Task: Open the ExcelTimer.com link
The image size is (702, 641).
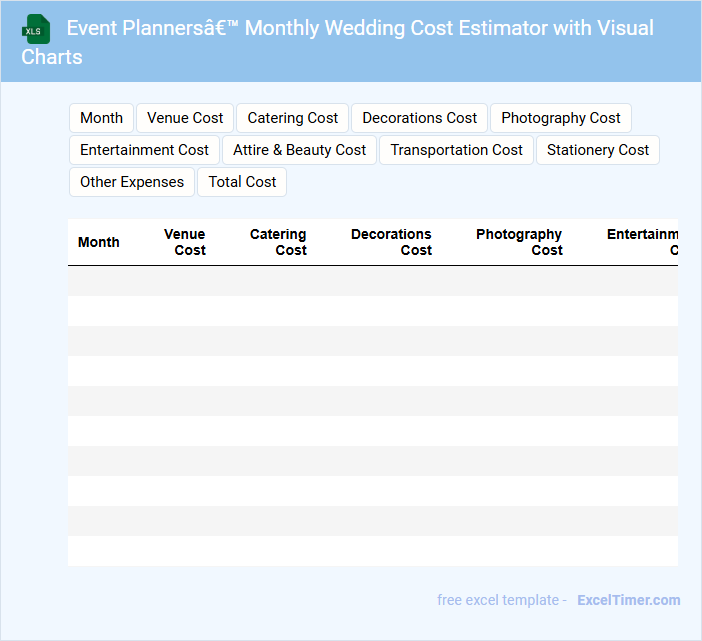Action: [628, 600]
